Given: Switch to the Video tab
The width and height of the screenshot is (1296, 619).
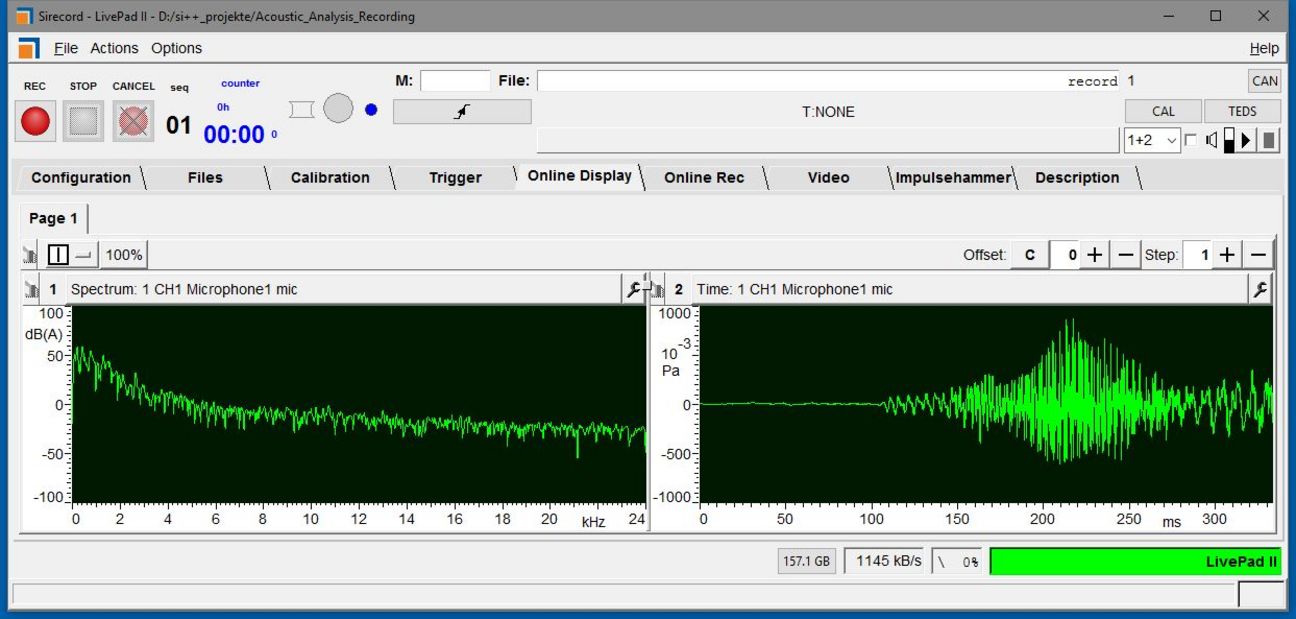Looking at the screenshot, I should pos(828,178).
